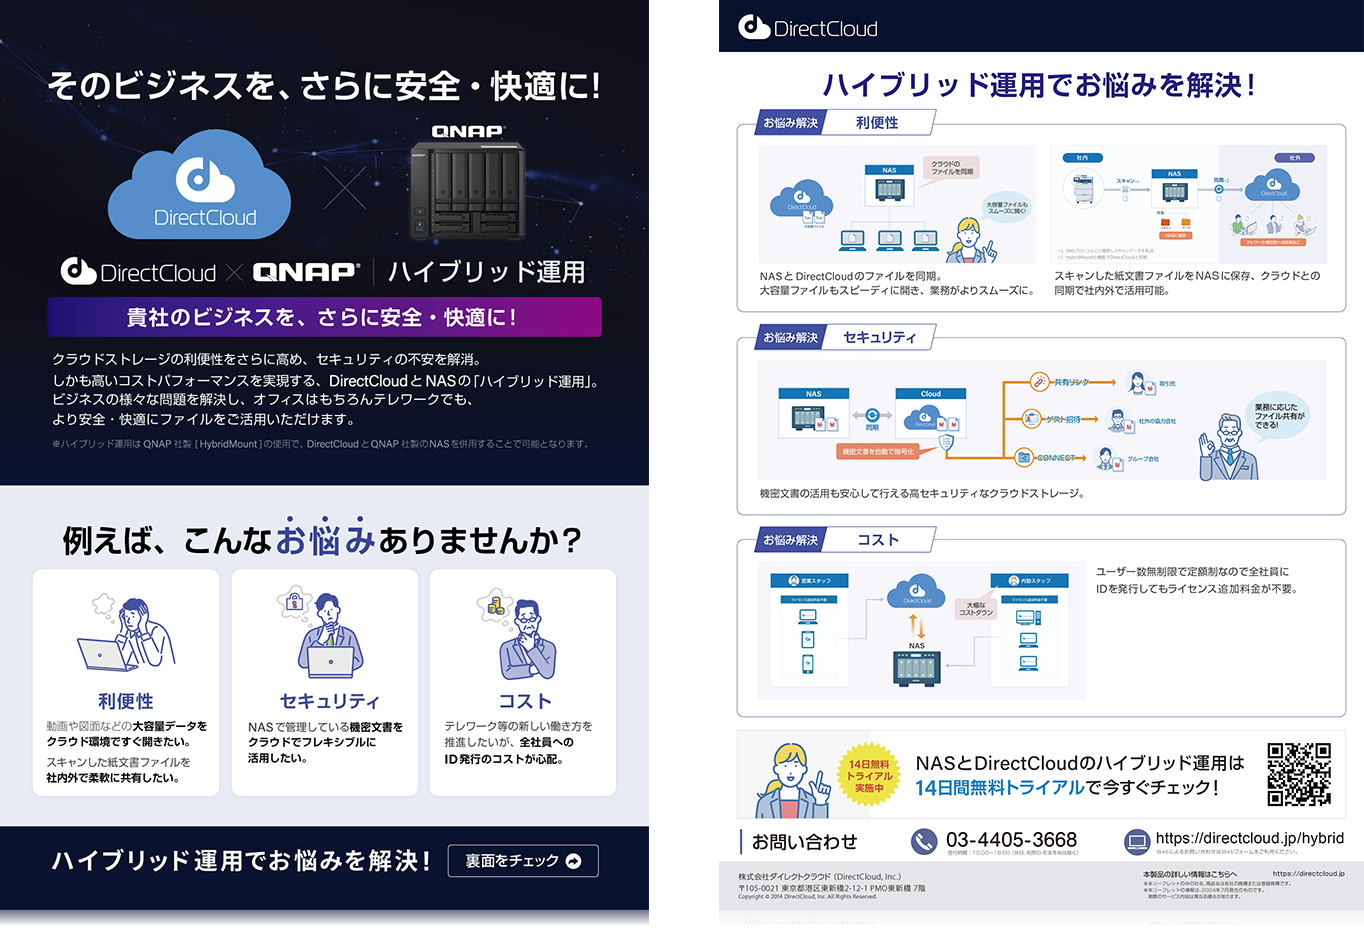Viewport: 1364px width, 936px height.
Task: Click the QR code
Action: pyautogui.click(x=1299, y=774)
